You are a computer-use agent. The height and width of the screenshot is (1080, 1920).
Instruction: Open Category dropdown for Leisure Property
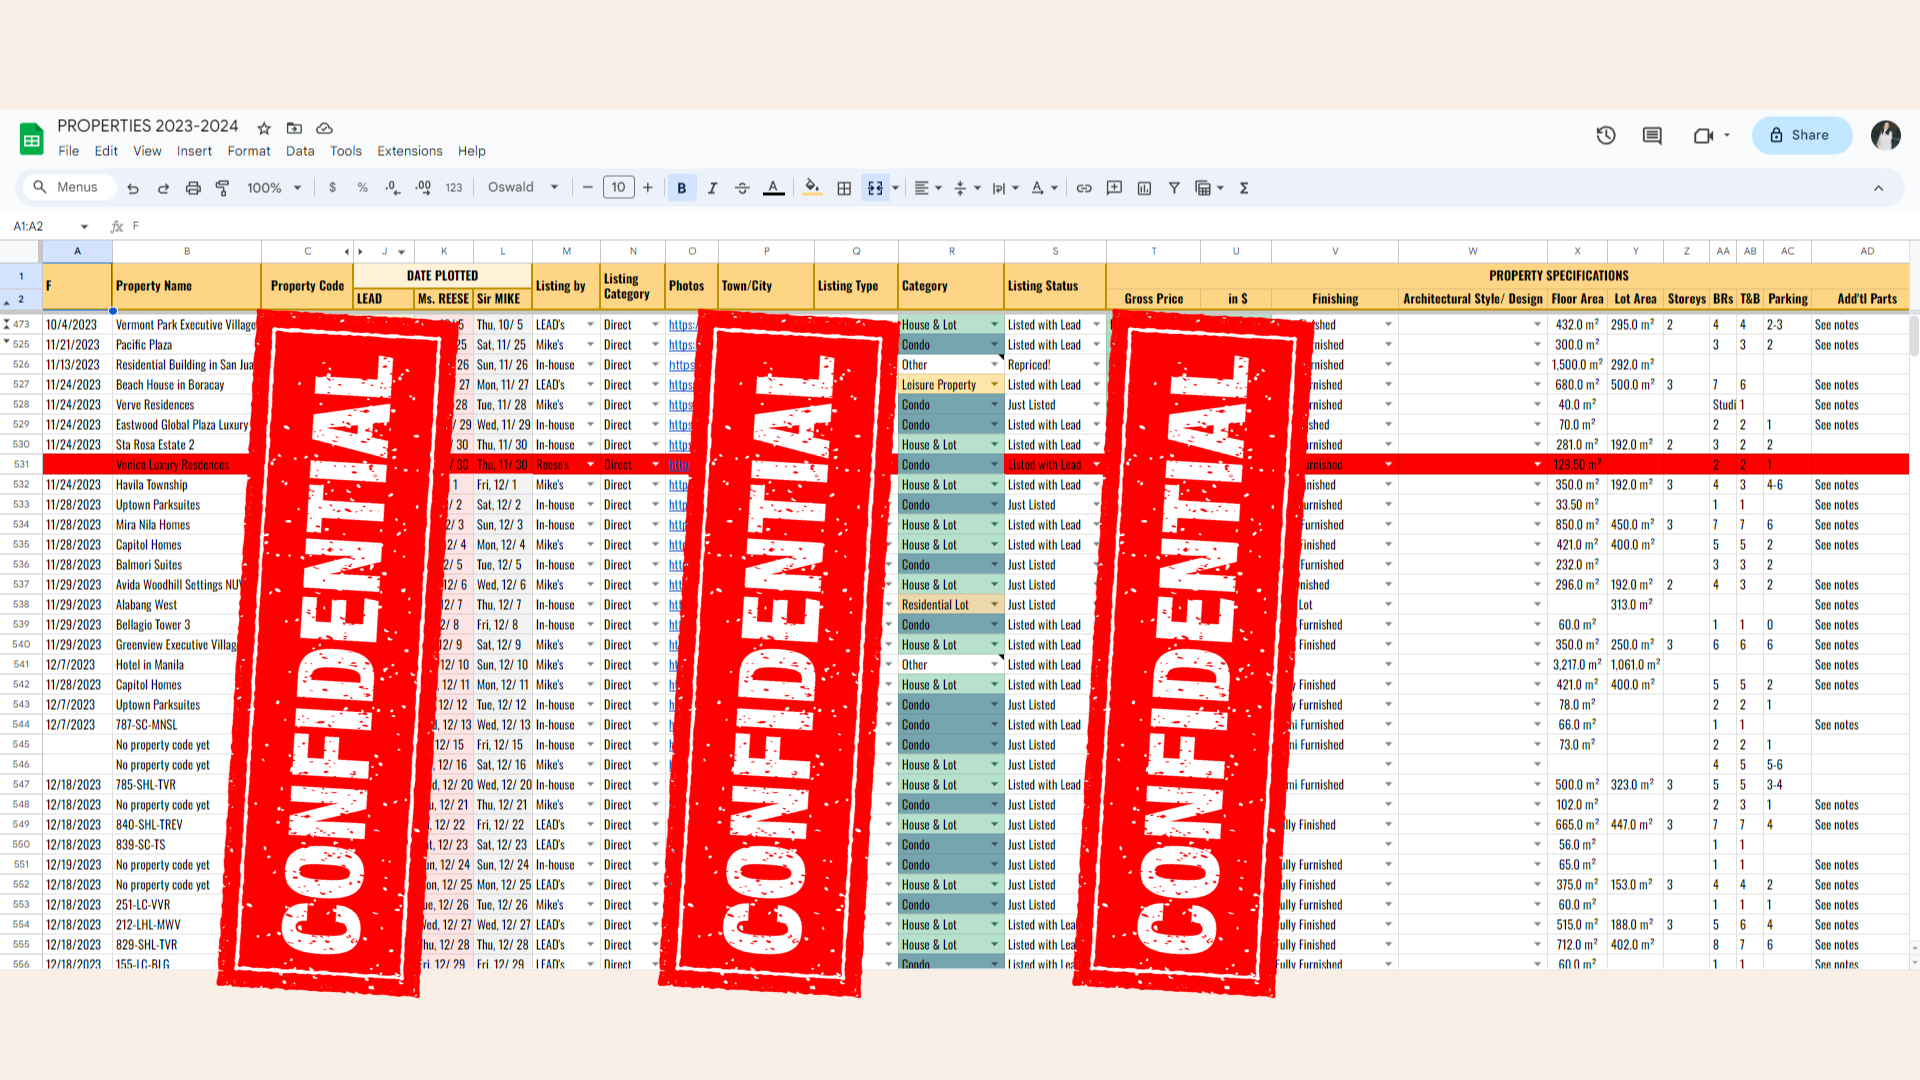[x=994, y=385]
